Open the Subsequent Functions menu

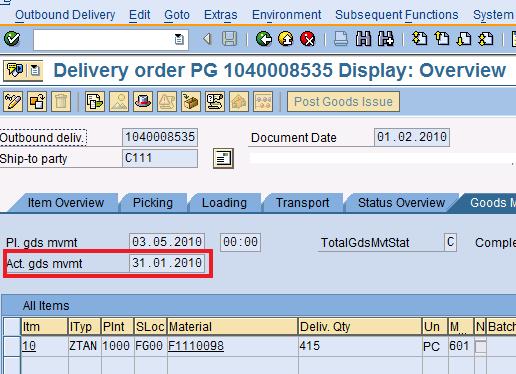(x=397, y=15)
